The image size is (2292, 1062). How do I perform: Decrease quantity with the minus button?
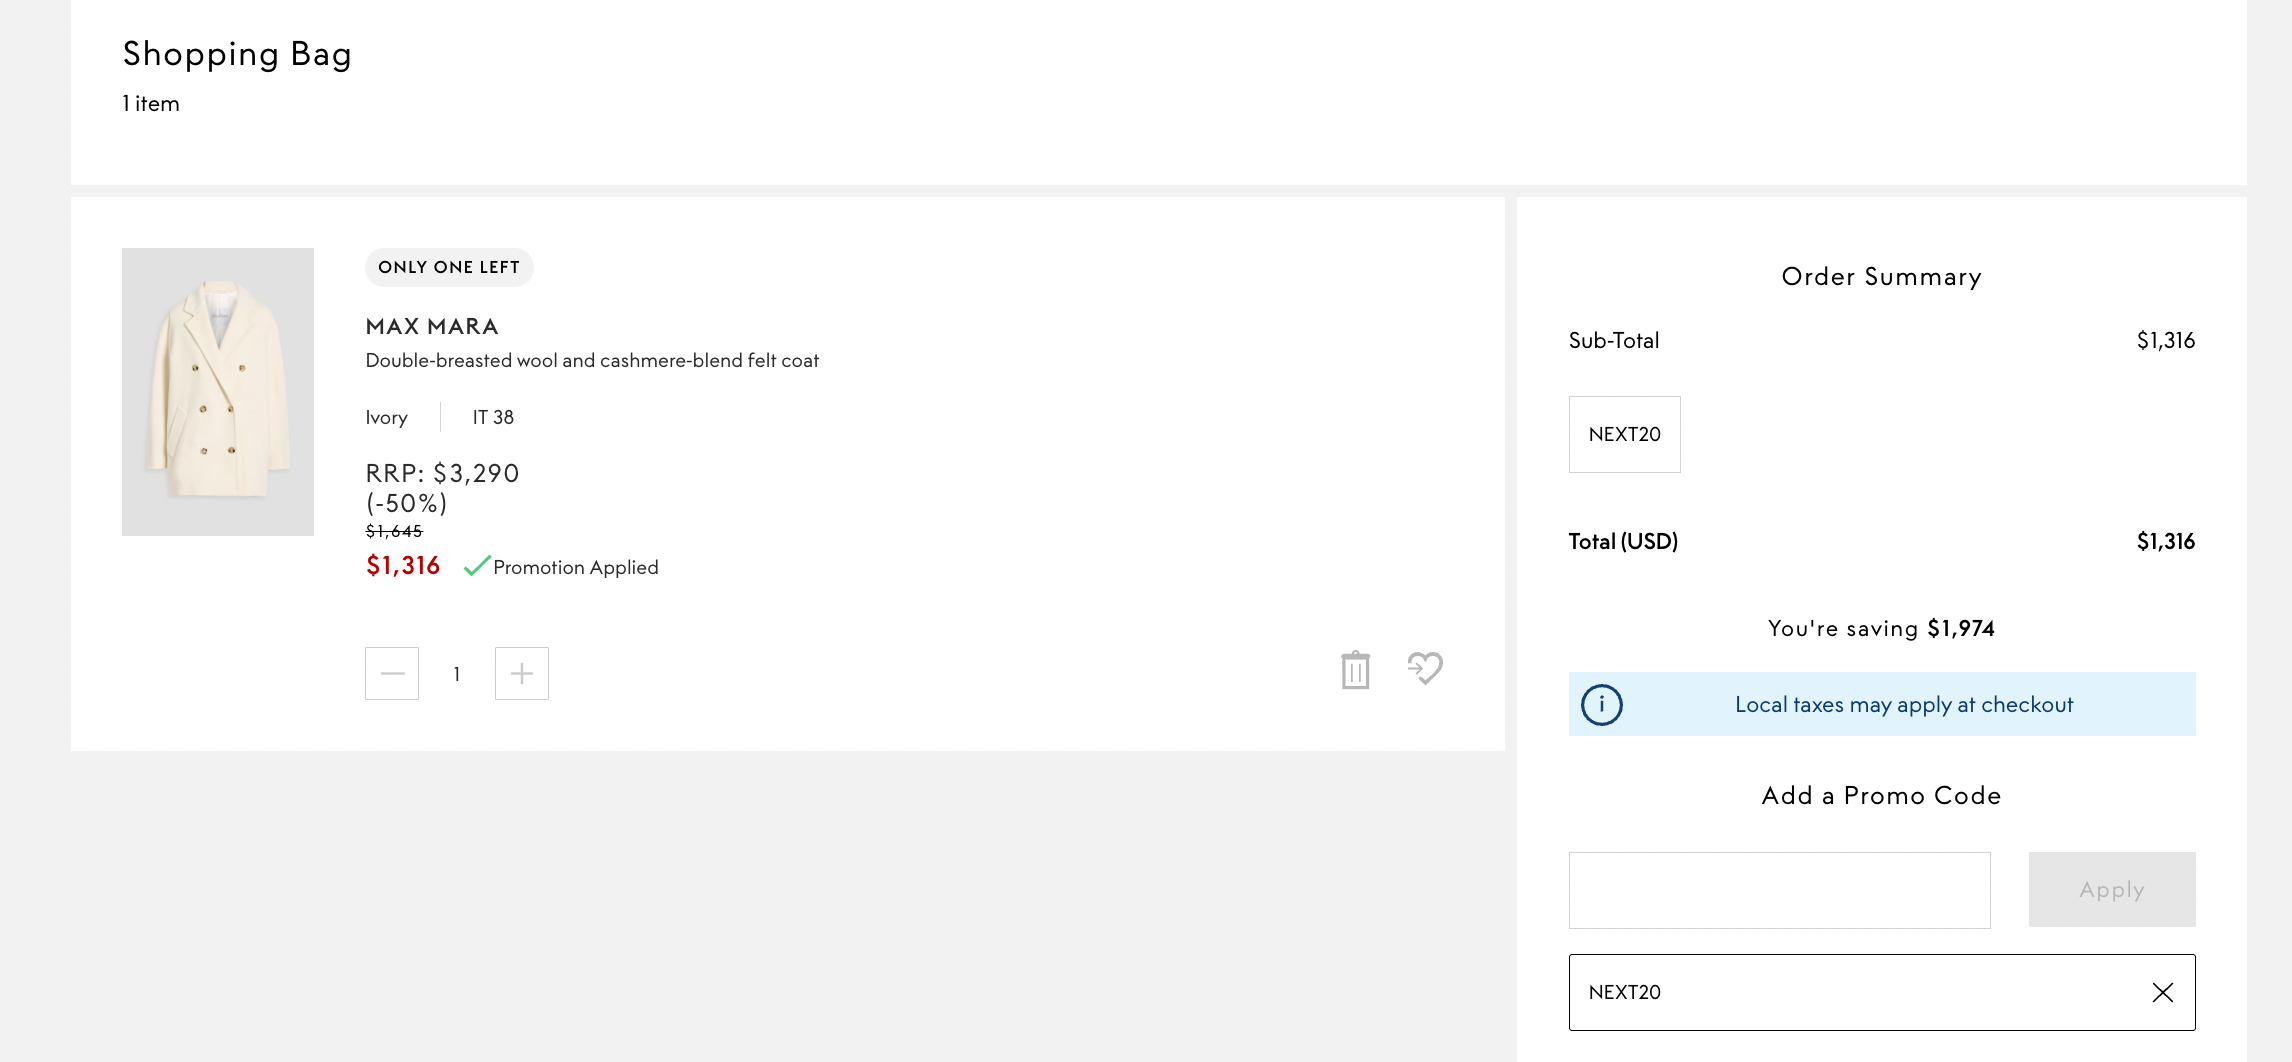(392, 674)
